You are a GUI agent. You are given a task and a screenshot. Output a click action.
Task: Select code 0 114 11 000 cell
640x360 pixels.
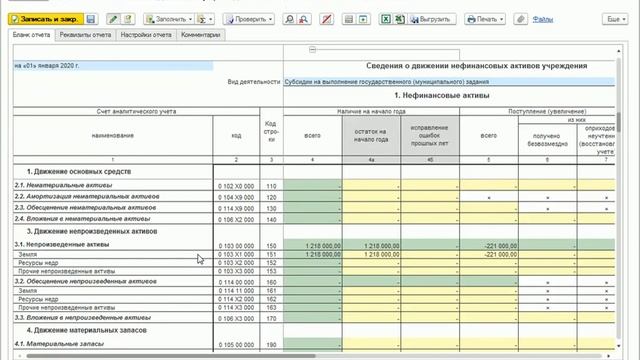(x=236, y=291)
